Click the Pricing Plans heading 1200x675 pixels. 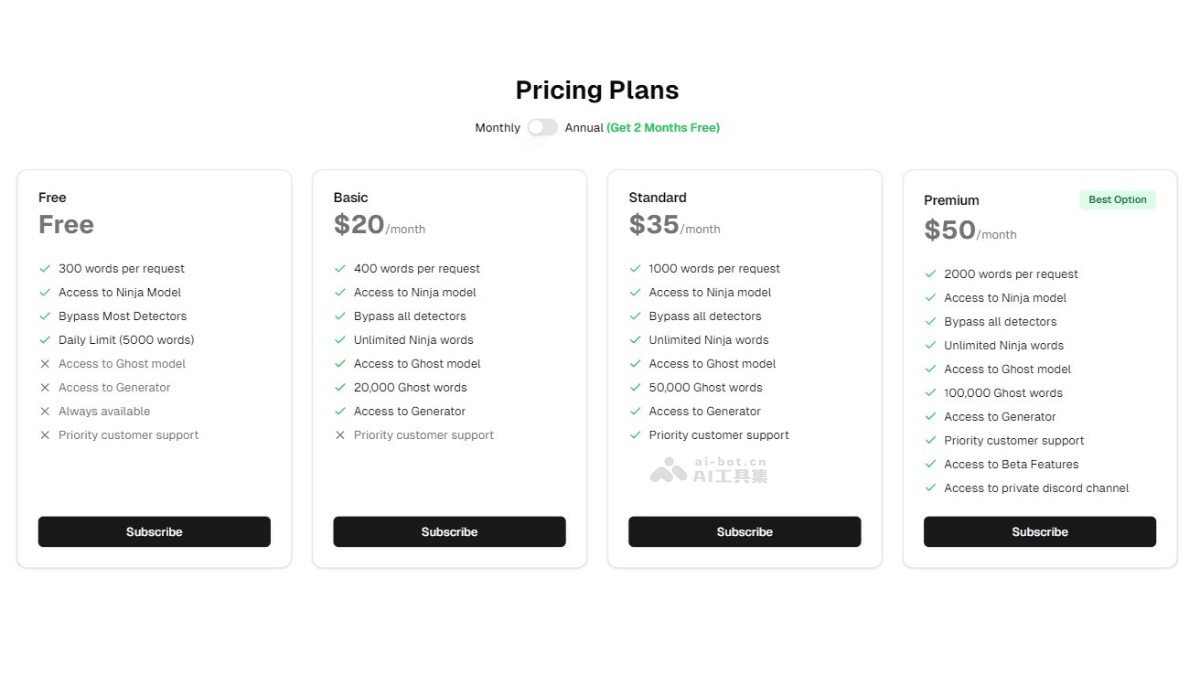597,90
